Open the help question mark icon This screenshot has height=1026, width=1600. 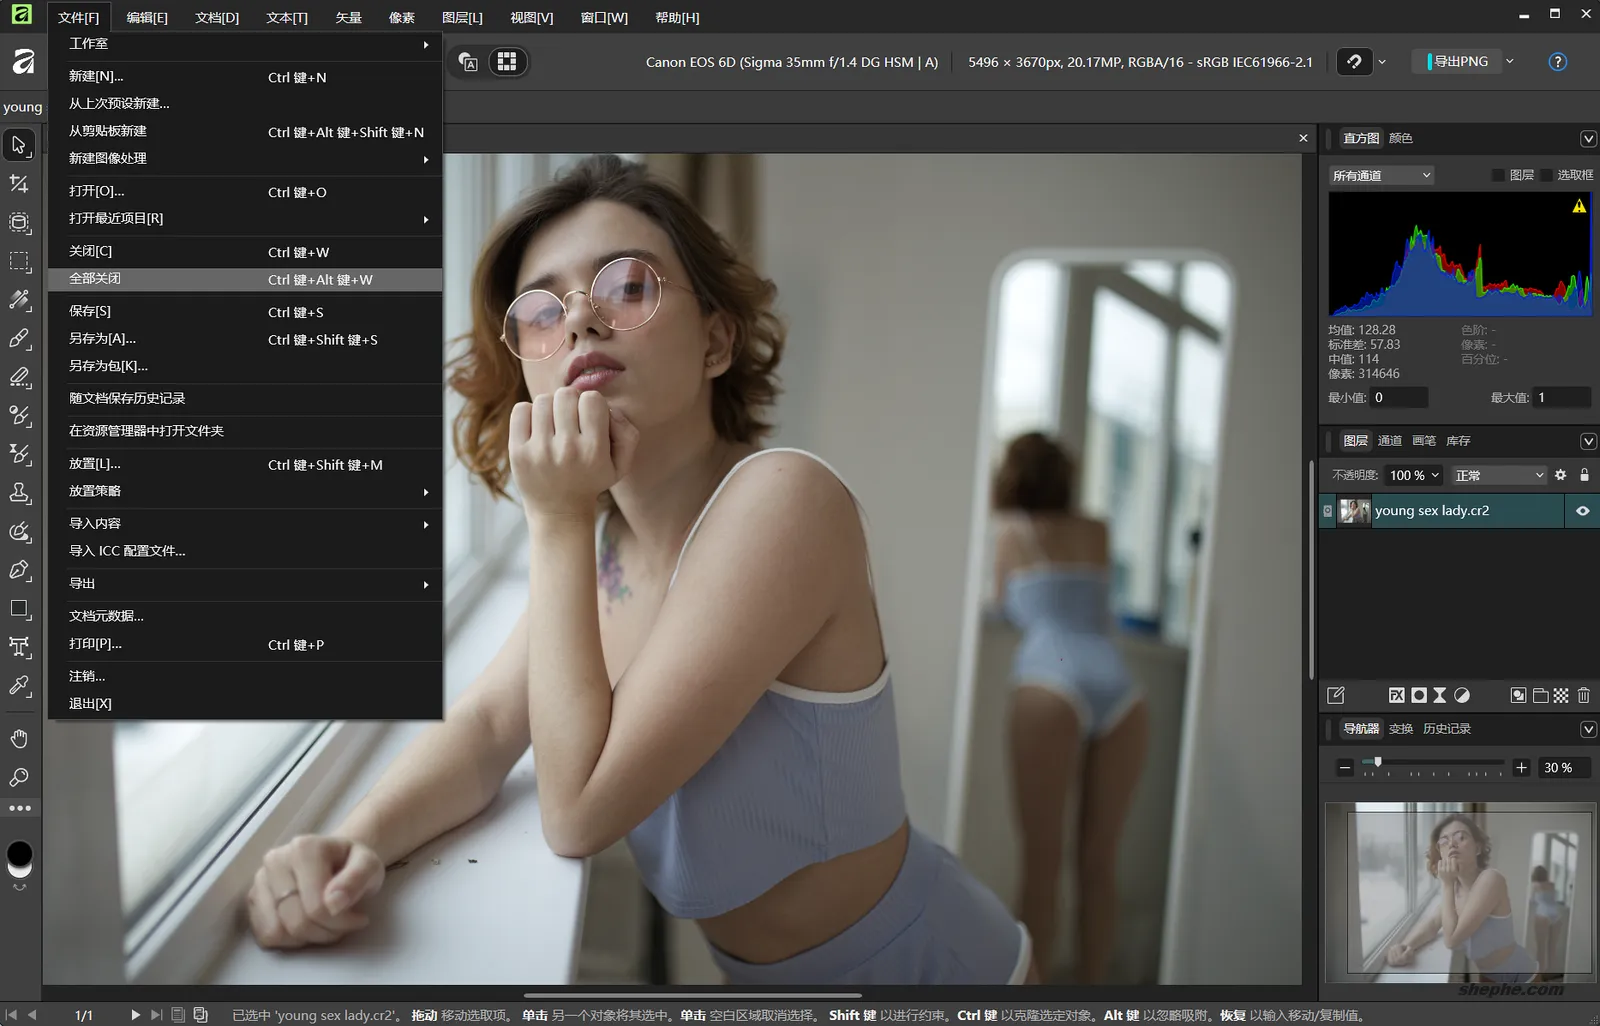click(x=1557, y=62)
